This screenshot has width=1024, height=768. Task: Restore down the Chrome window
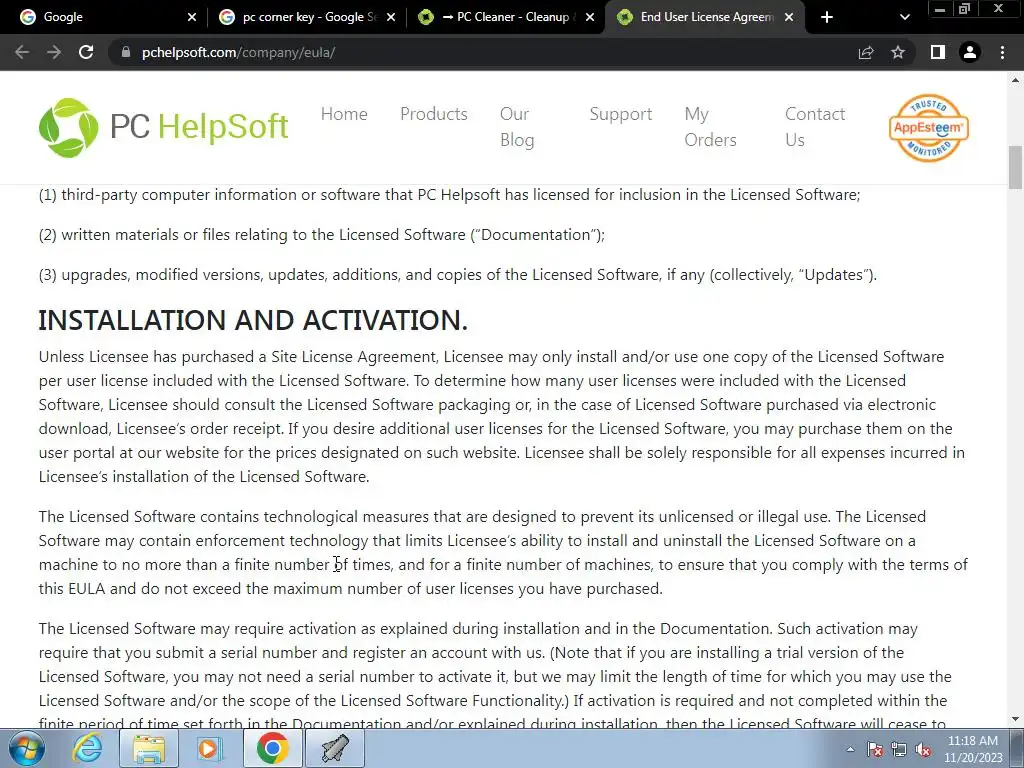[964, 8]
